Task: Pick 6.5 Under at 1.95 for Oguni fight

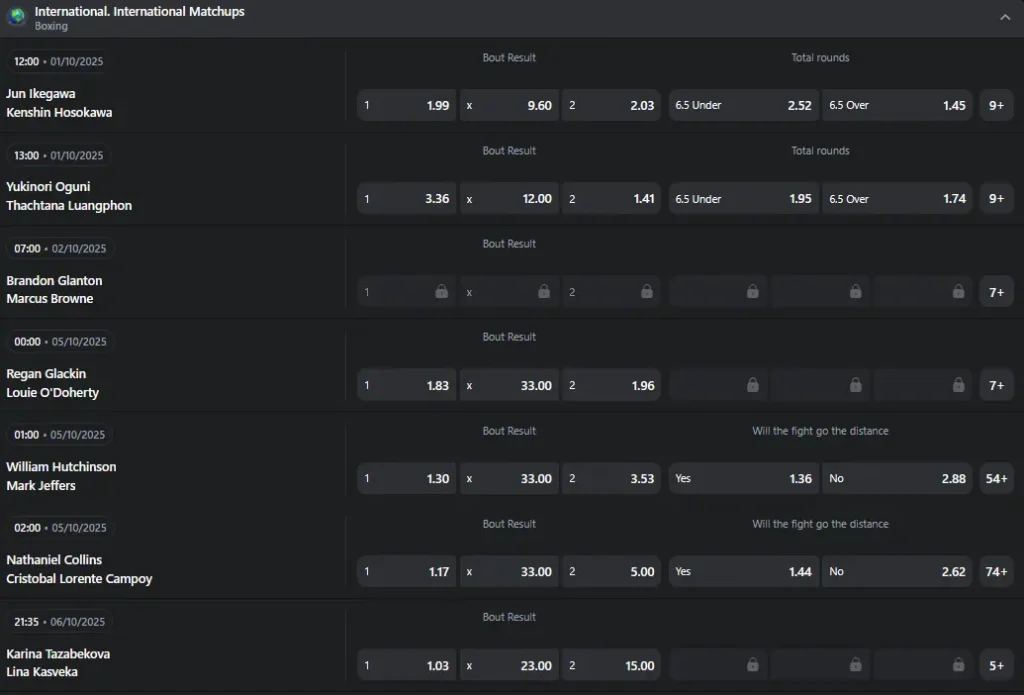Action: [743, 199]
